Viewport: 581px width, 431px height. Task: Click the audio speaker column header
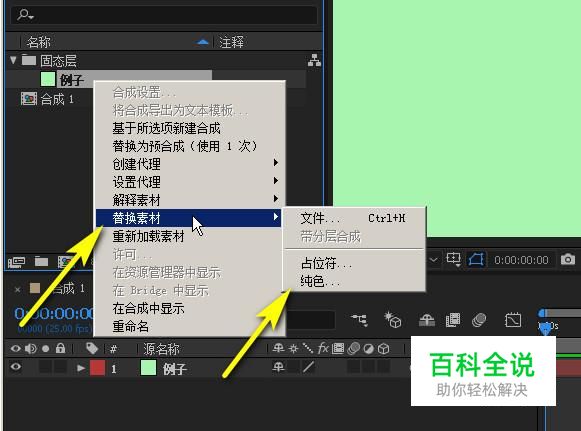point(31,349)
